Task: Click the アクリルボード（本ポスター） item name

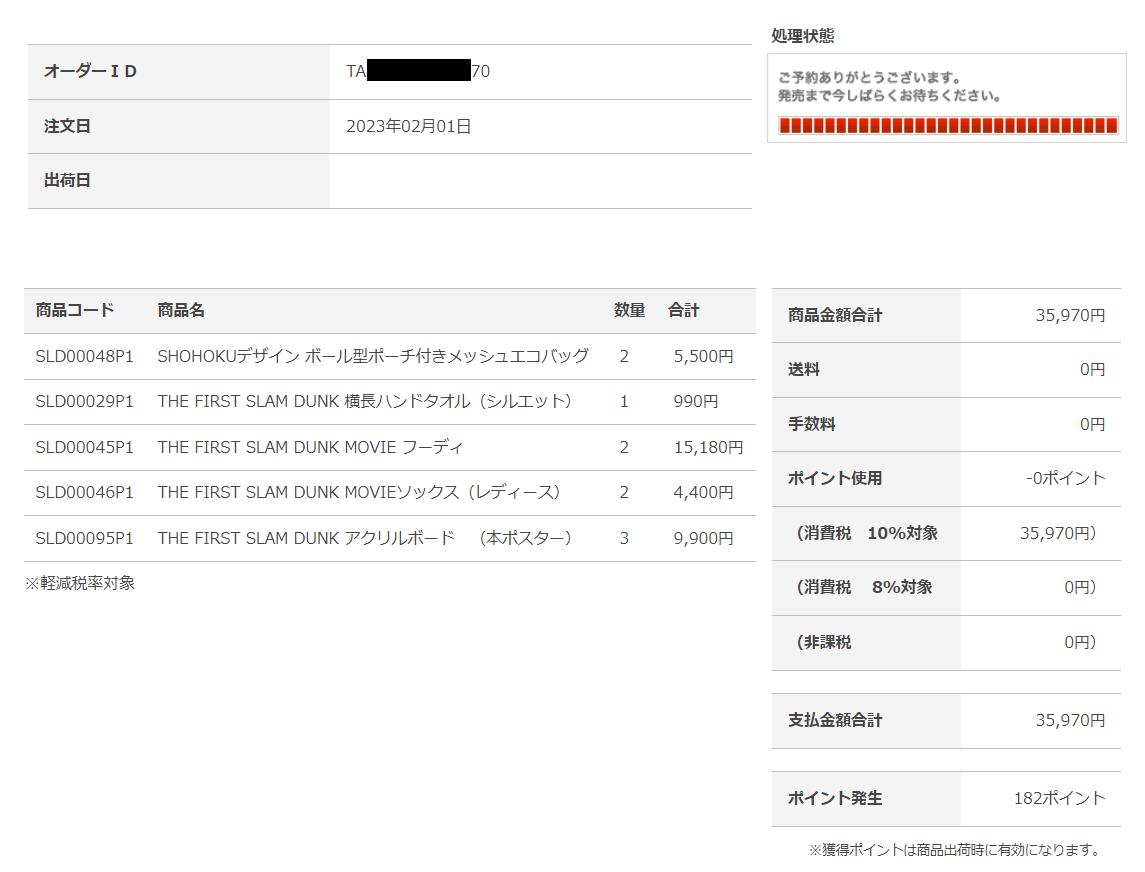Action: pyautogui.click(x=365, y=538)
